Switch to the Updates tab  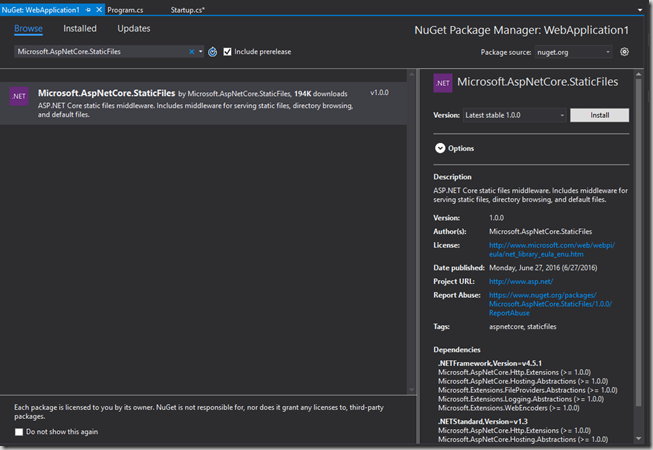point(134,28)
